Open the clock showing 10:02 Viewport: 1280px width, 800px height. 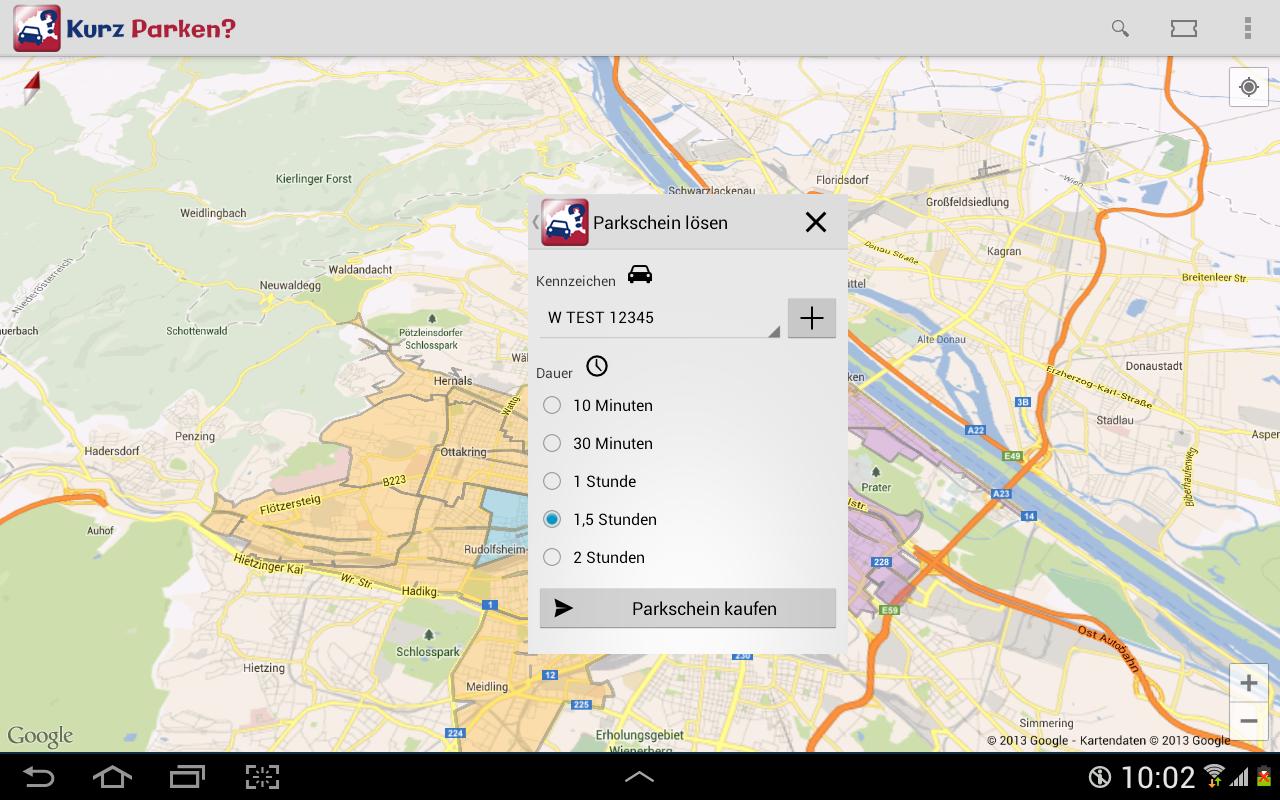[x=1158, y=777]
